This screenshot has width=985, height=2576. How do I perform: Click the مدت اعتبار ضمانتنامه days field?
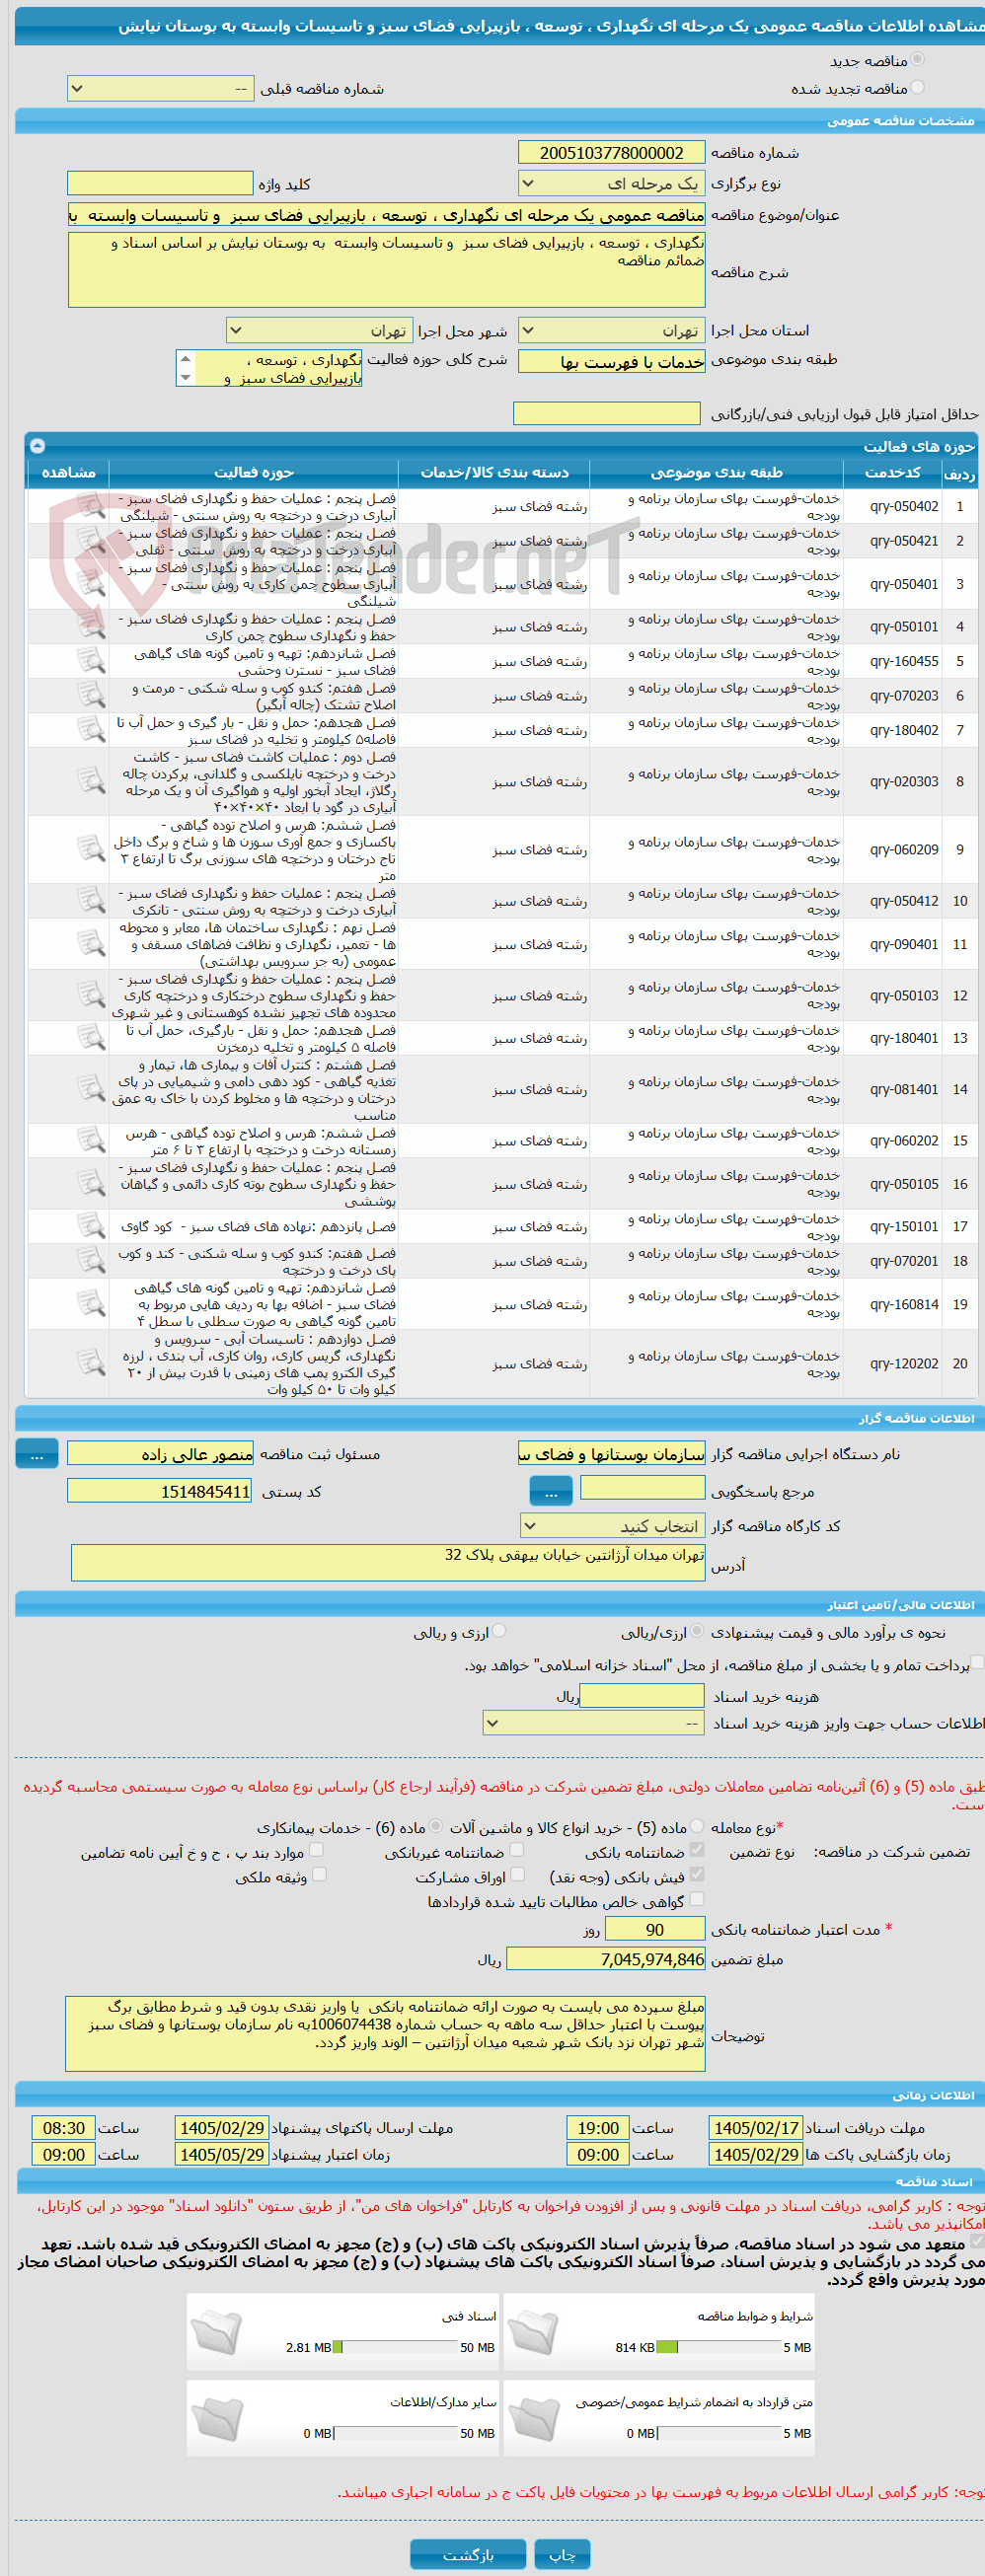[x=655, y=1930]
